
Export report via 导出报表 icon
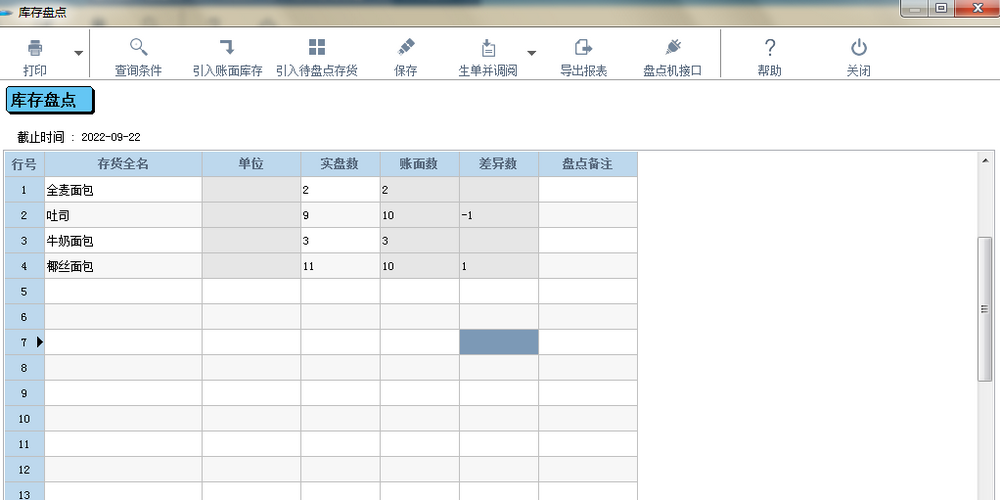click(583, 47)
